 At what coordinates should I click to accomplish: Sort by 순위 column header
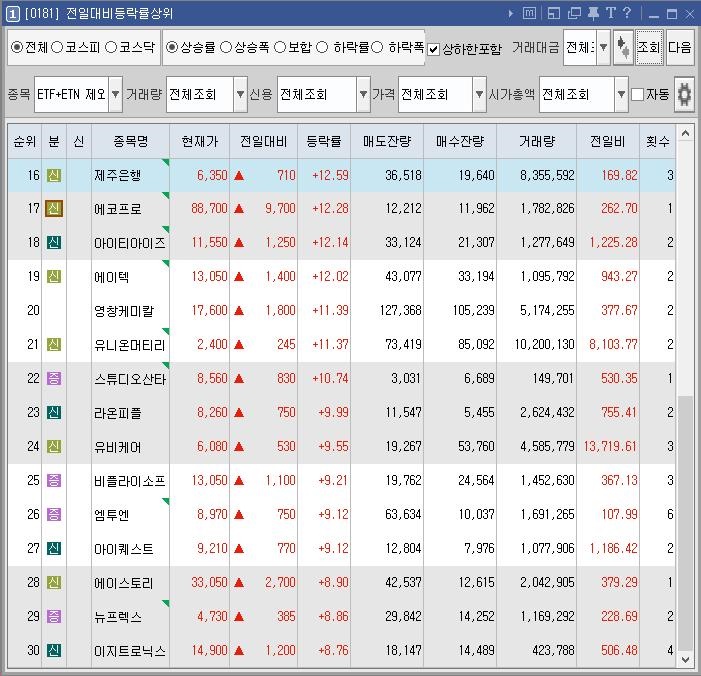coord(25,141)
